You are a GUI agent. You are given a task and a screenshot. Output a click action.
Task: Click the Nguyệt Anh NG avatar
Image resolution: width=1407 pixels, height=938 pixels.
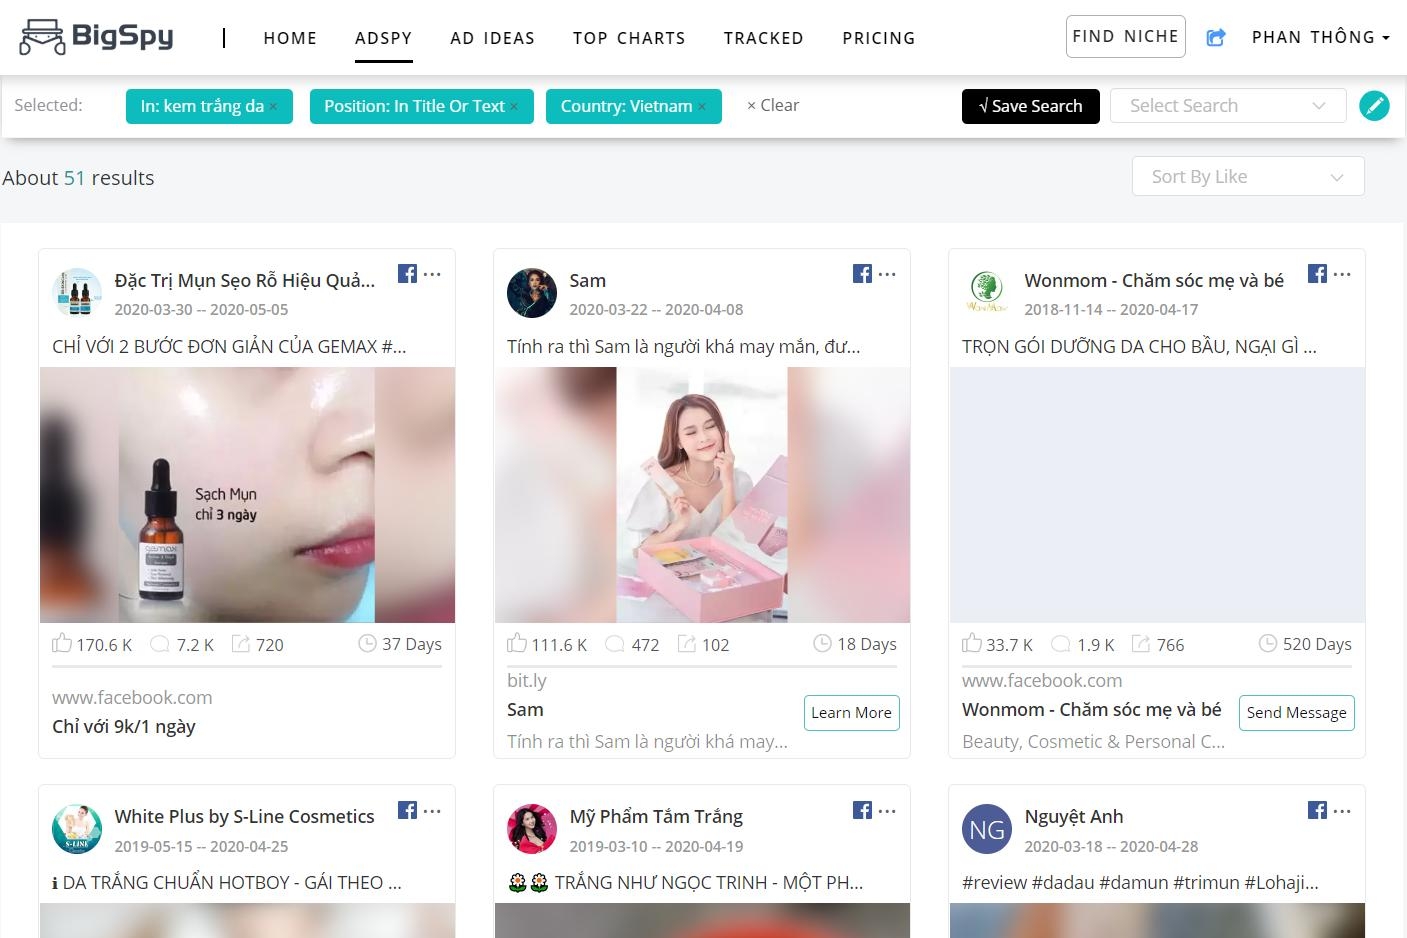click(x=987, y=830)
